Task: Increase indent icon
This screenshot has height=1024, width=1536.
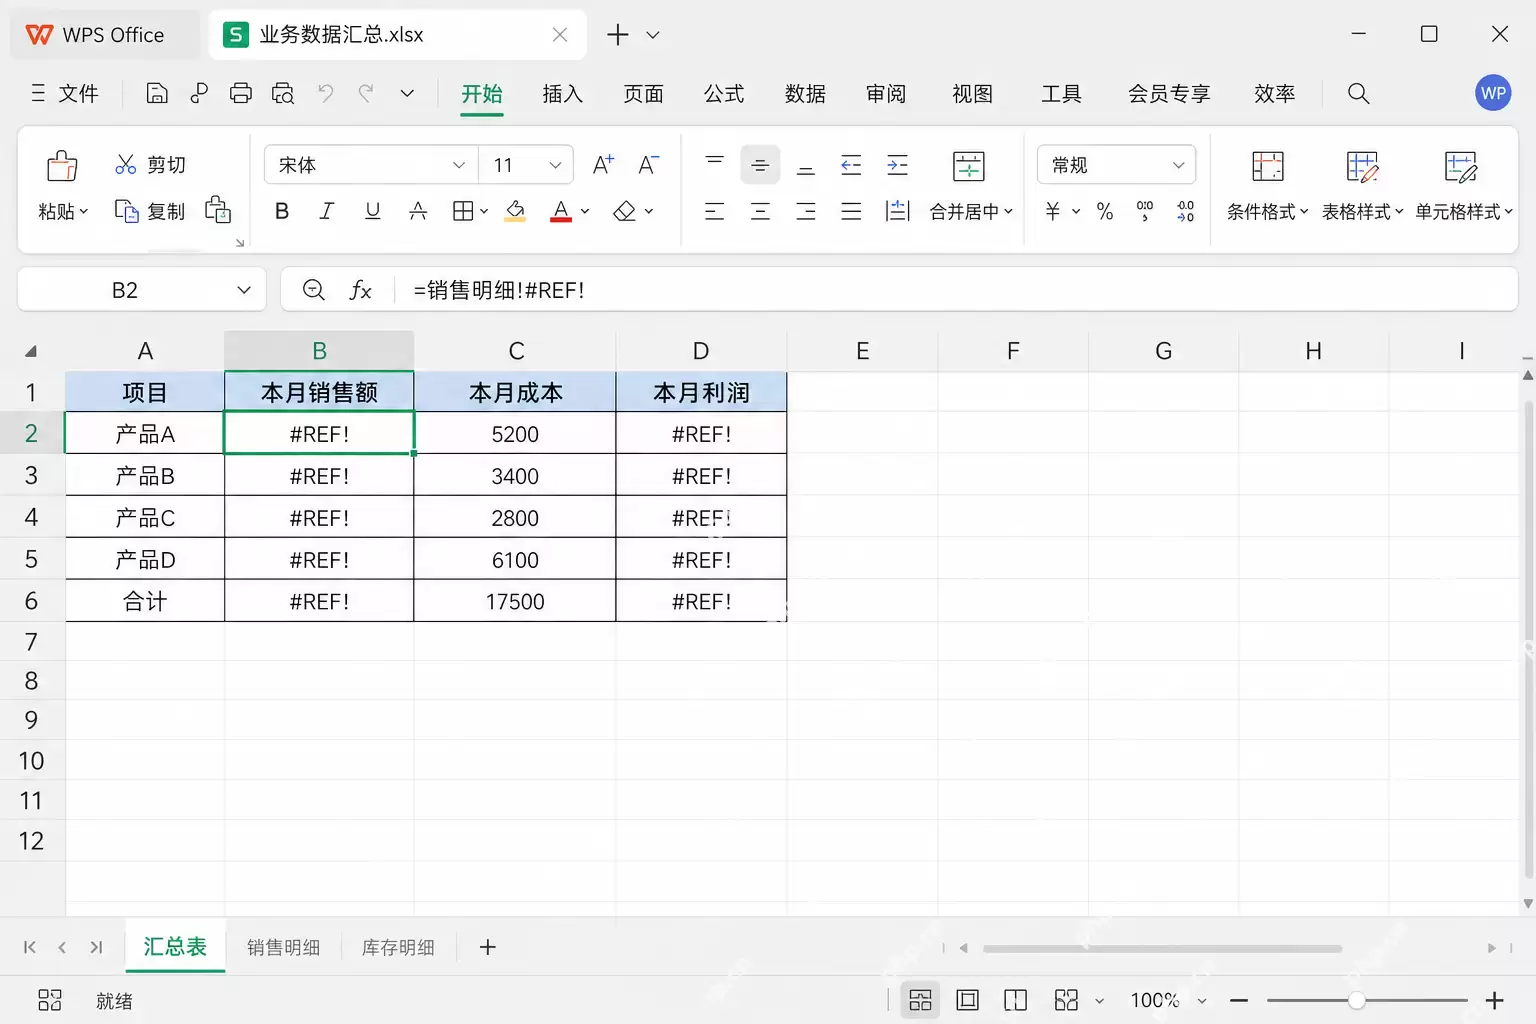Action: point(897,164)
